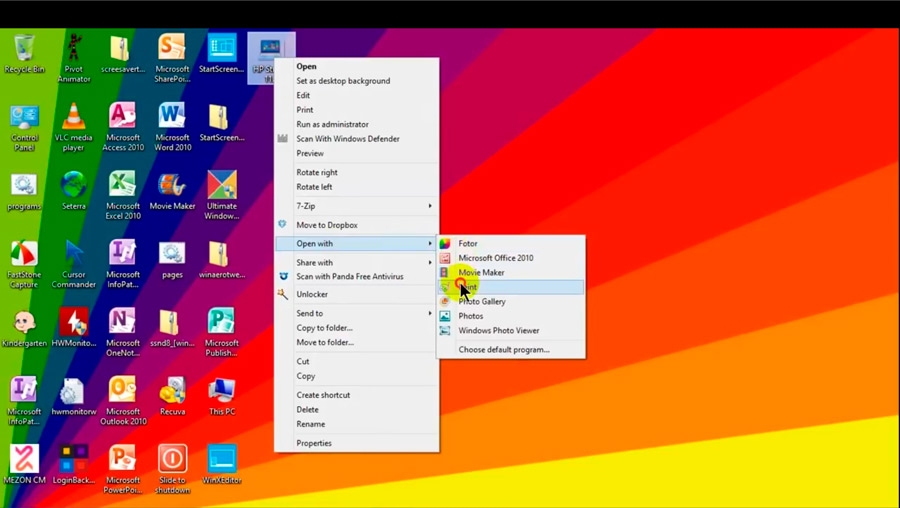Select the LoginBackground desktop icon
This screenshot has width=900, height=508.
pos(73,465)
